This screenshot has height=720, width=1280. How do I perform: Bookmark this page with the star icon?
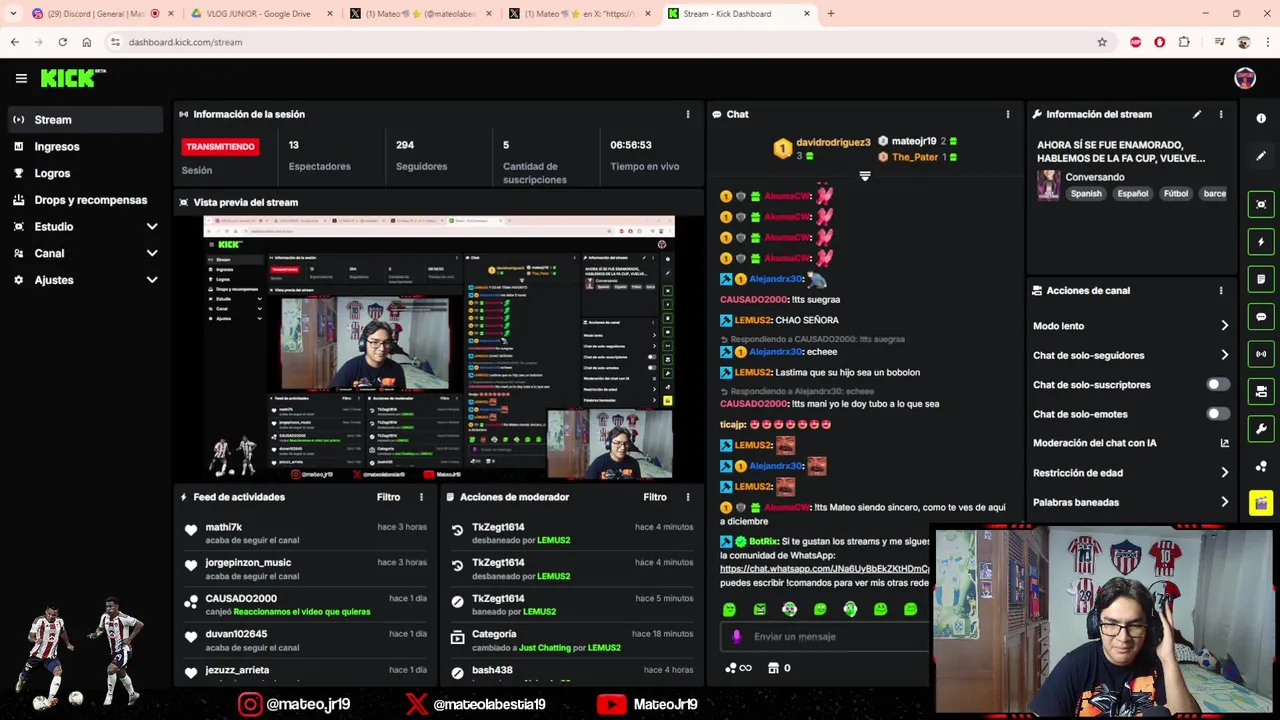[x=1102, y=42]
